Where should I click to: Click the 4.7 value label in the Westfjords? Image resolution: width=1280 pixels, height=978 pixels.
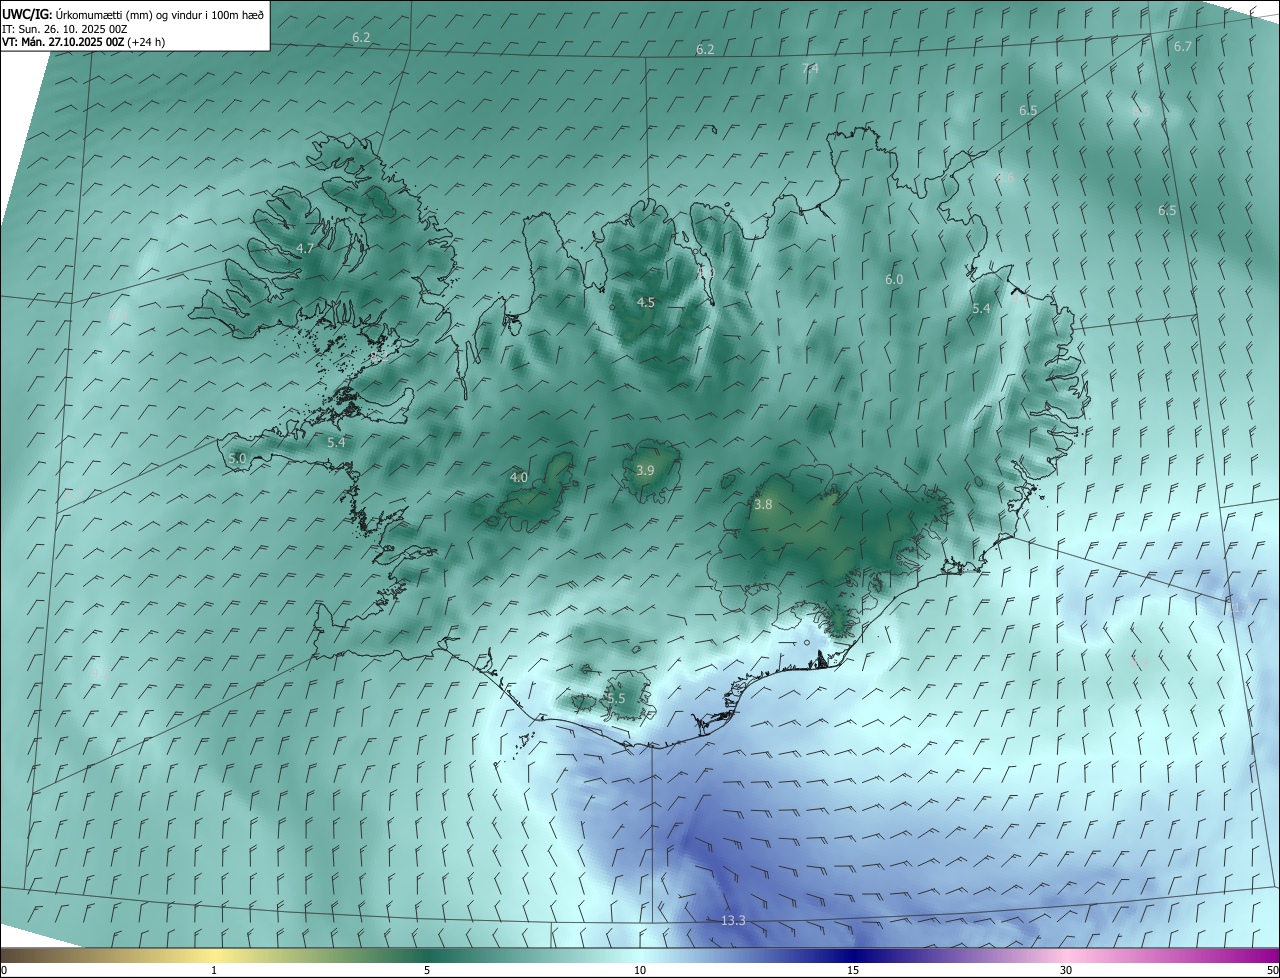click(x=305, y=248)
